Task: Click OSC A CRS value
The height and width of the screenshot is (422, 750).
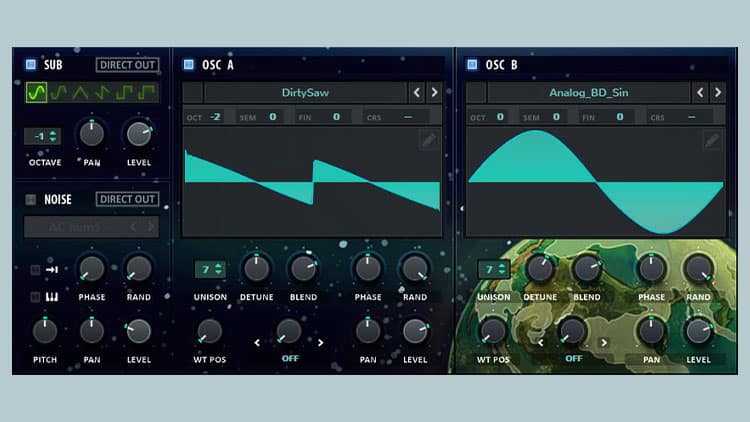Action: coord(408,117)
